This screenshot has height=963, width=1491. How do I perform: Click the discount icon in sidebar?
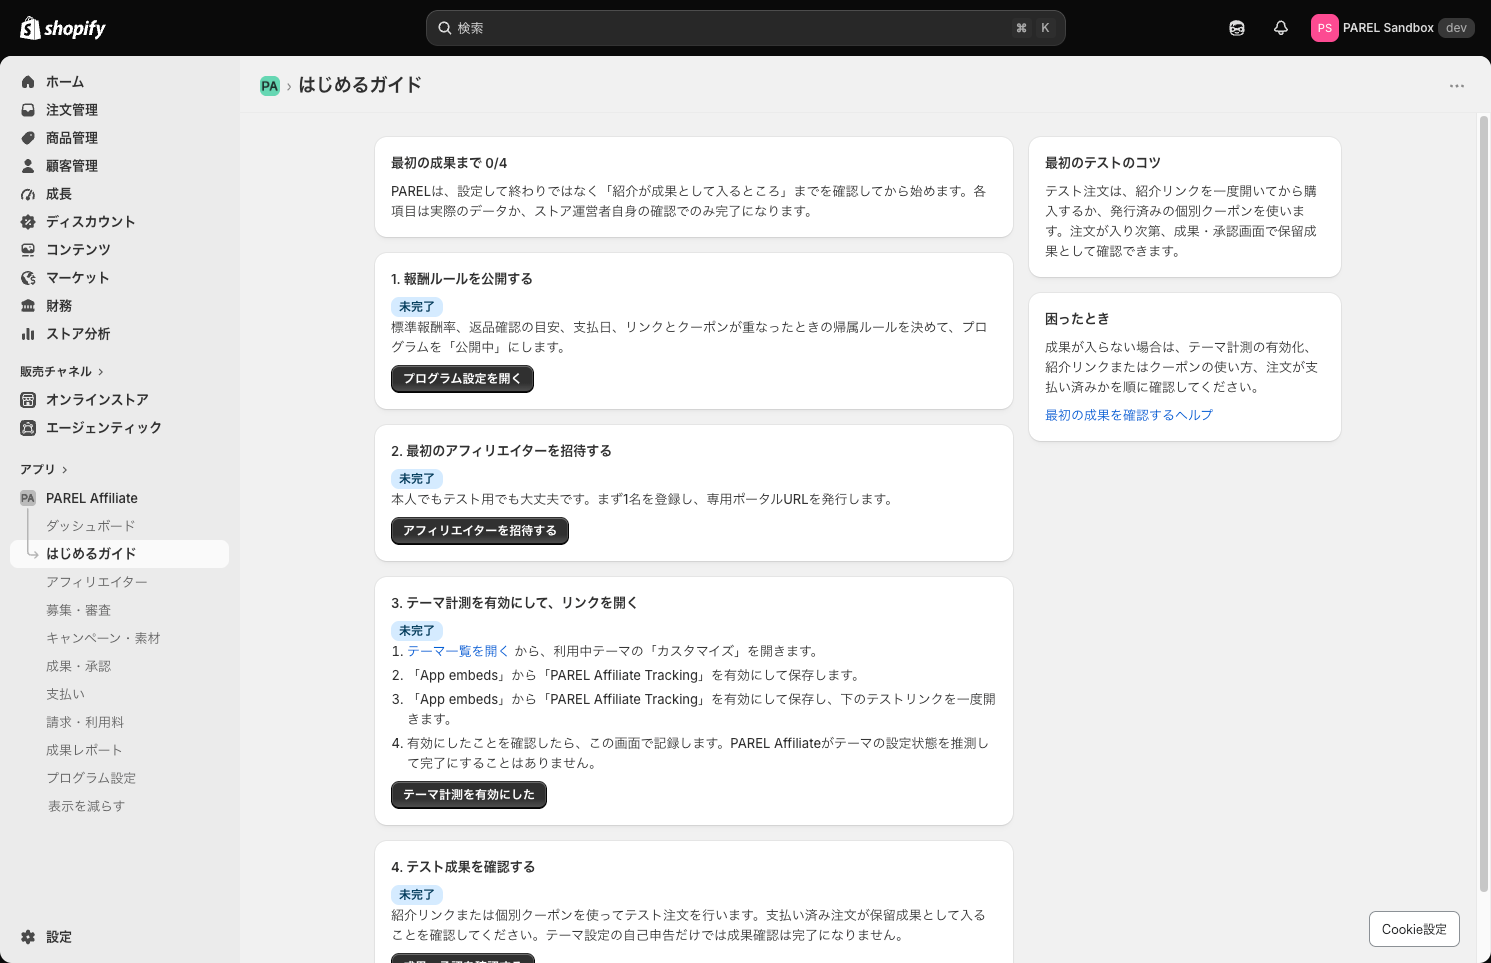click(28, 222)
